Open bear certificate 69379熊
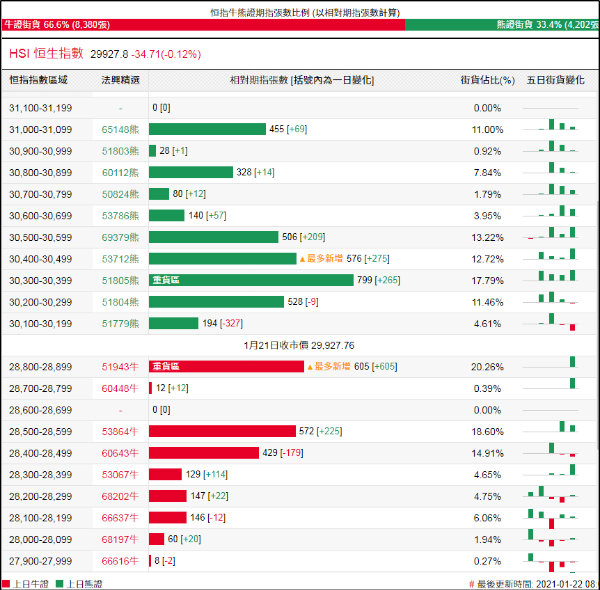Screen dimensions: 600x590 [120, 238]
